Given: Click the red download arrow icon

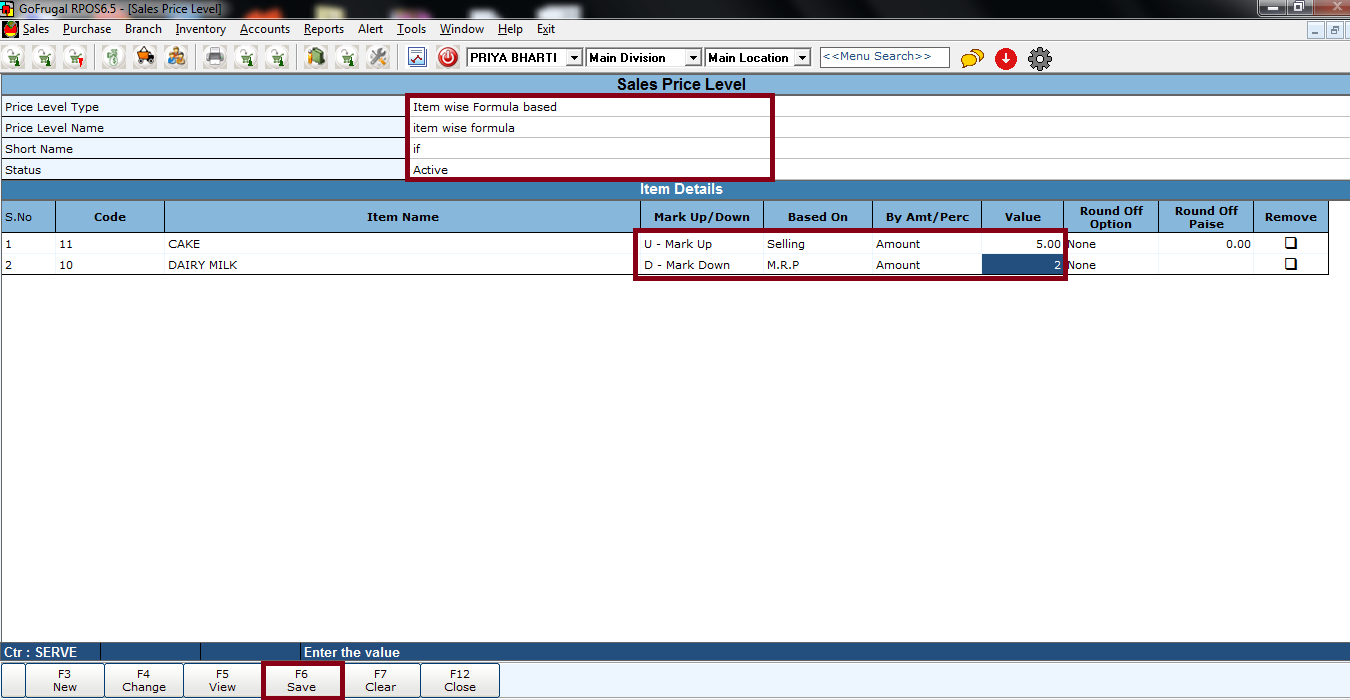Looking at the screenshot, I should pos(1006,59).
